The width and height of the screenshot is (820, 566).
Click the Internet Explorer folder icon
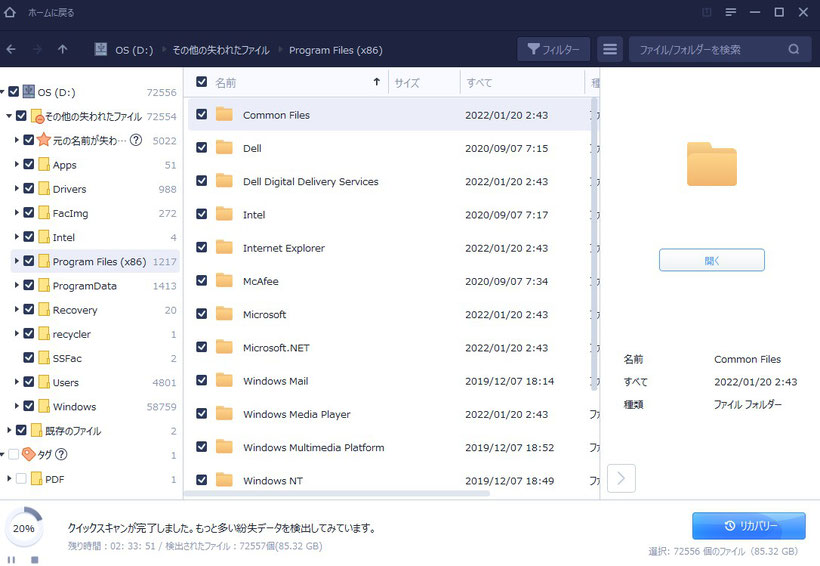coord(224,247)
